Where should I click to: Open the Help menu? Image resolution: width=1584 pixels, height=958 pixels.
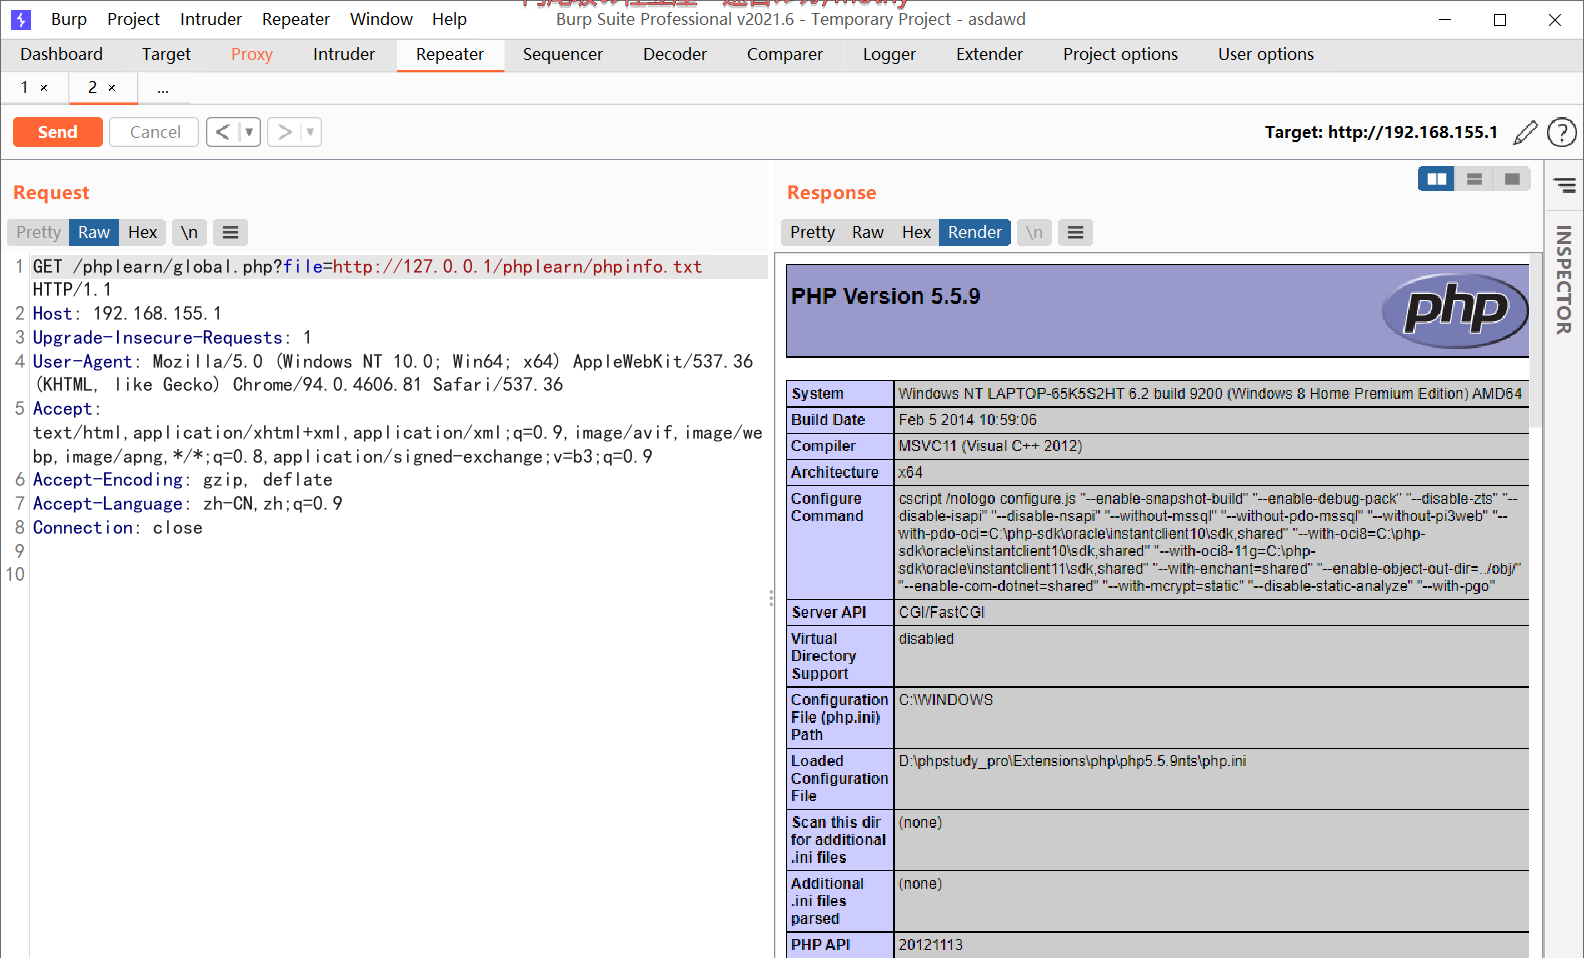tap(449, 19)
